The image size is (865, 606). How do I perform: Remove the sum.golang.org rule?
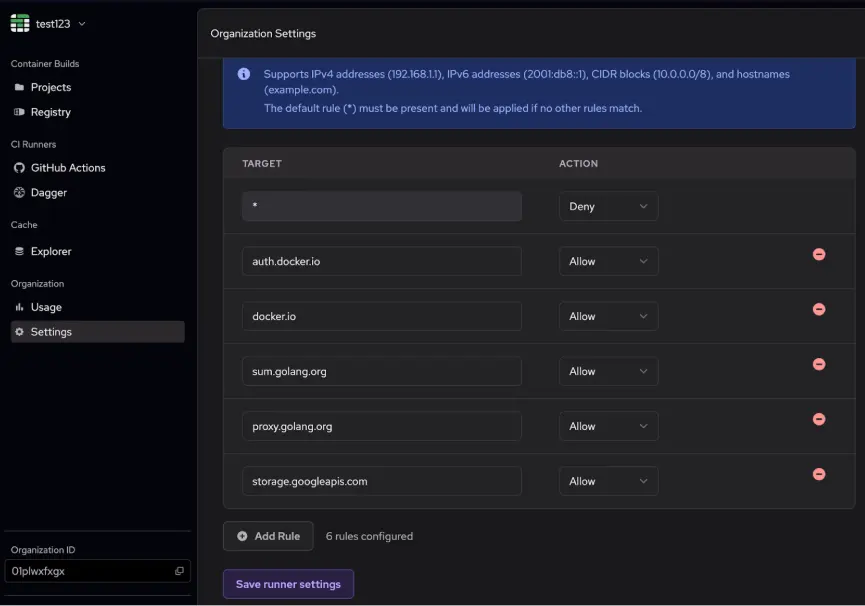(819, 364)
